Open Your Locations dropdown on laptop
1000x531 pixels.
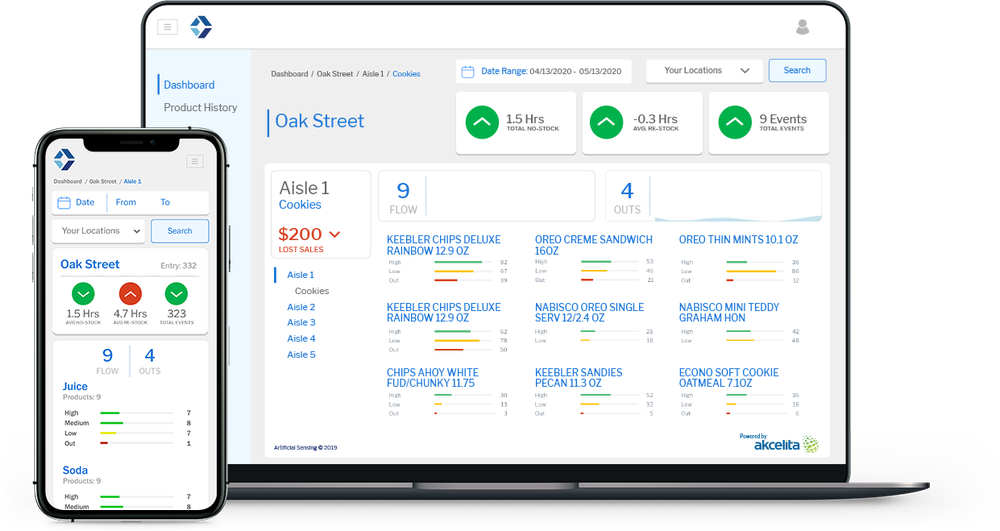[704, 71]
